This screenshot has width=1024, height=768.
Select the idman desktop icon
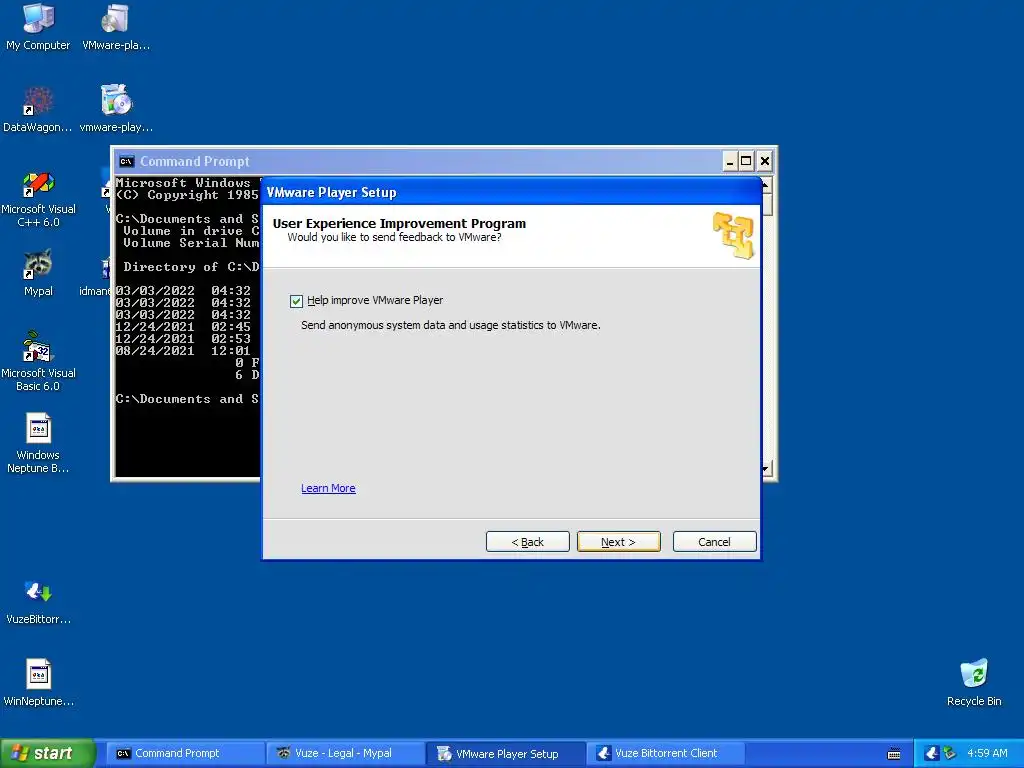tap(96, 279)
